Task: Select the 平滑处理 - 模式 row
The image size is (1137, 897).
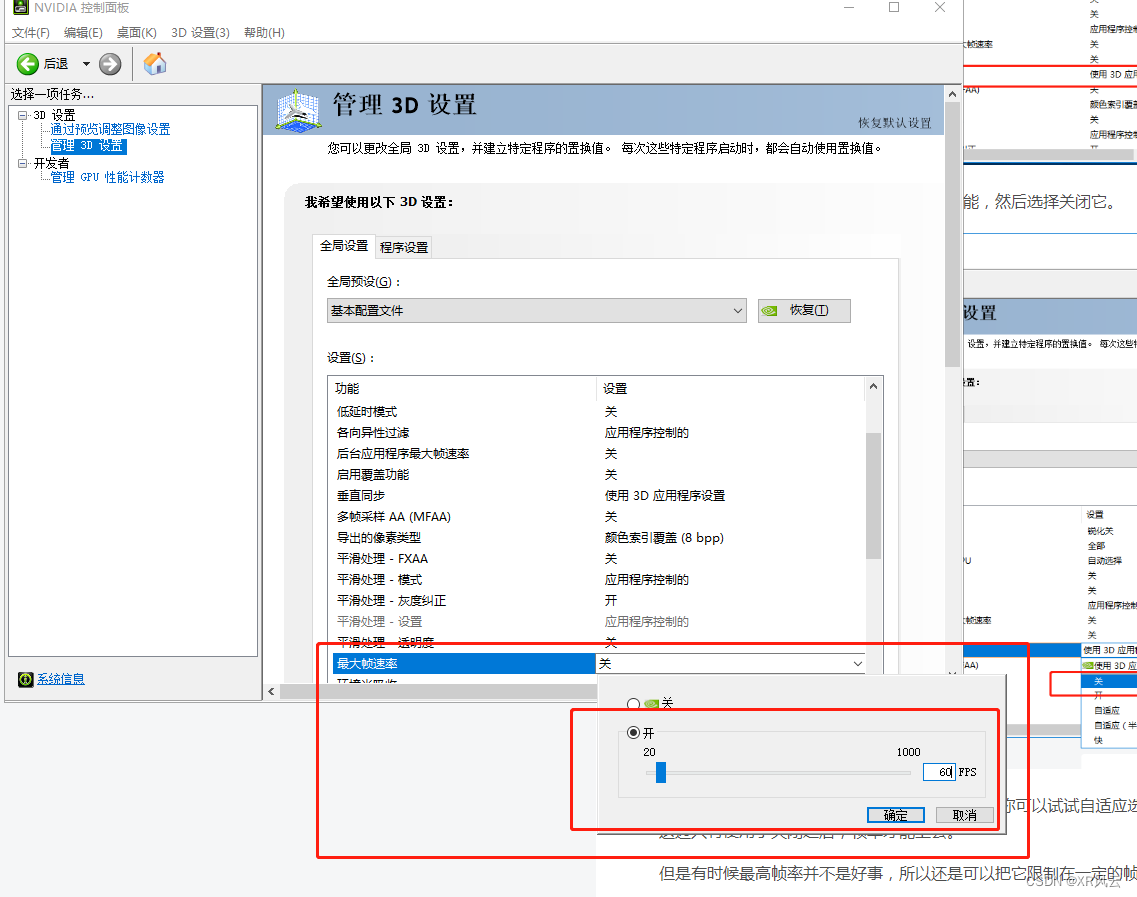Action: 599,579
